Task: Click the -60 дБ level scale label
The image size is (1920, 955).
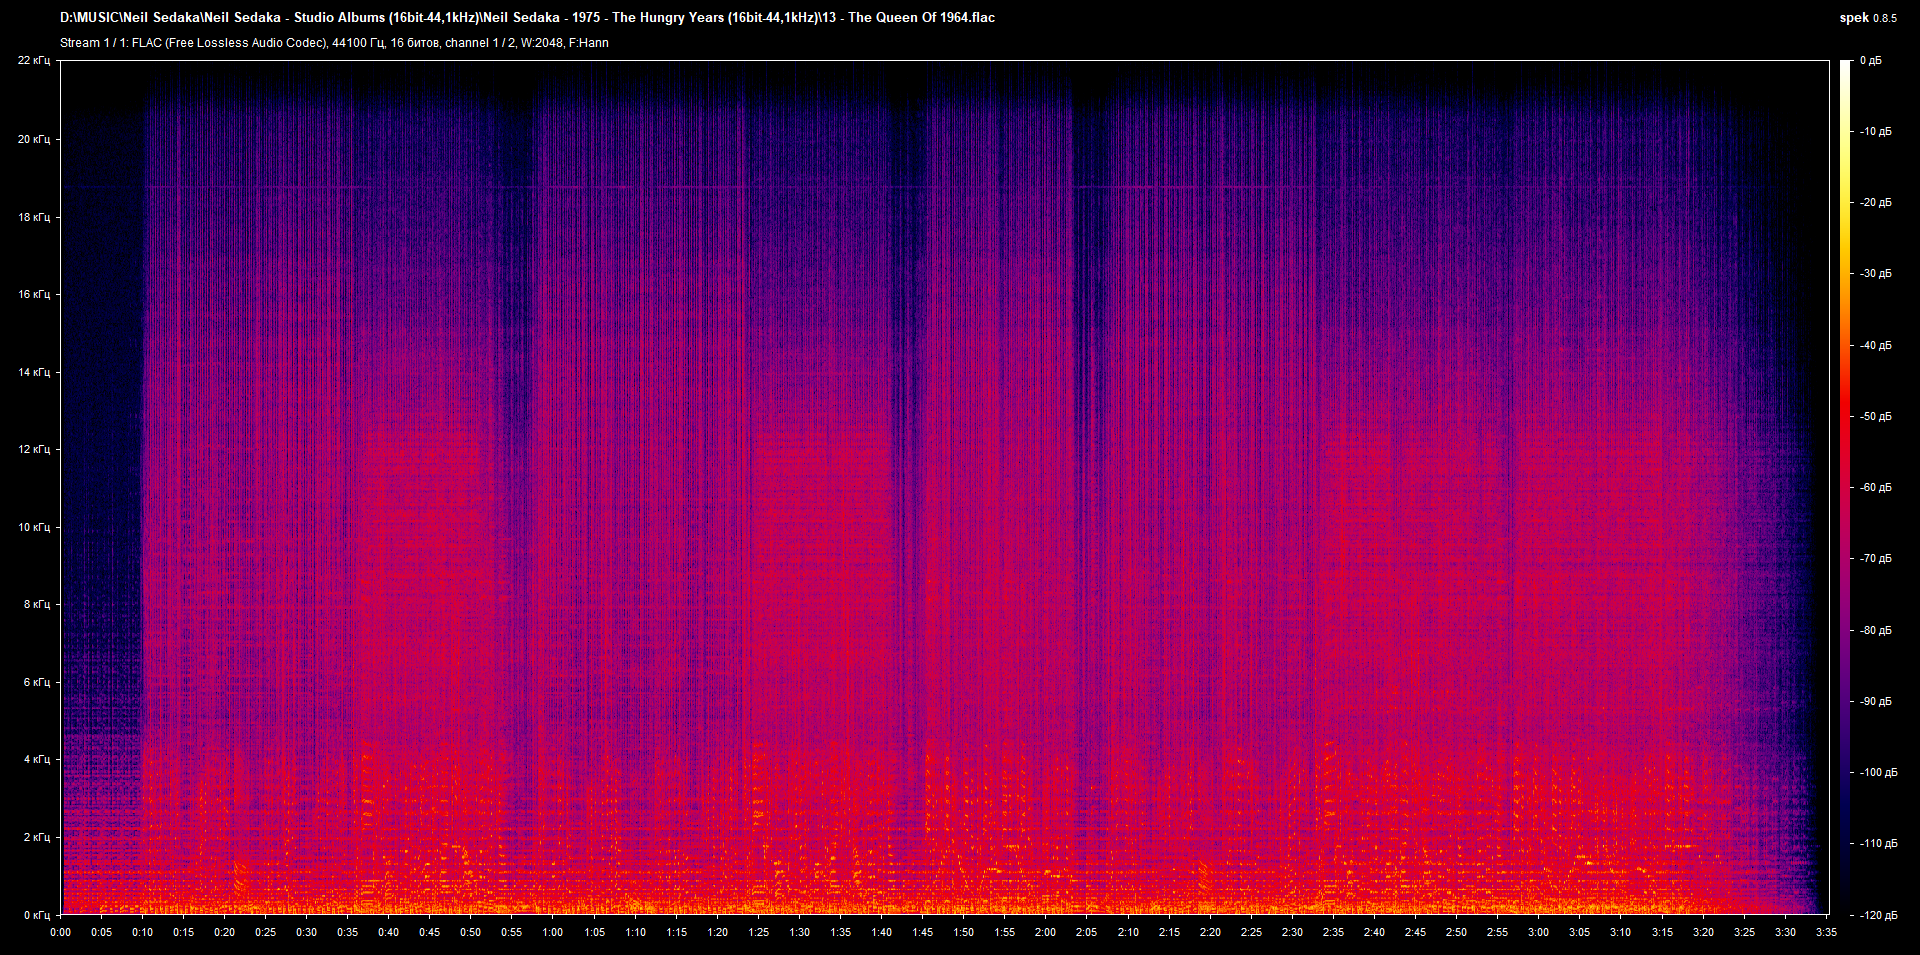Action: [x=1876, y=487]
